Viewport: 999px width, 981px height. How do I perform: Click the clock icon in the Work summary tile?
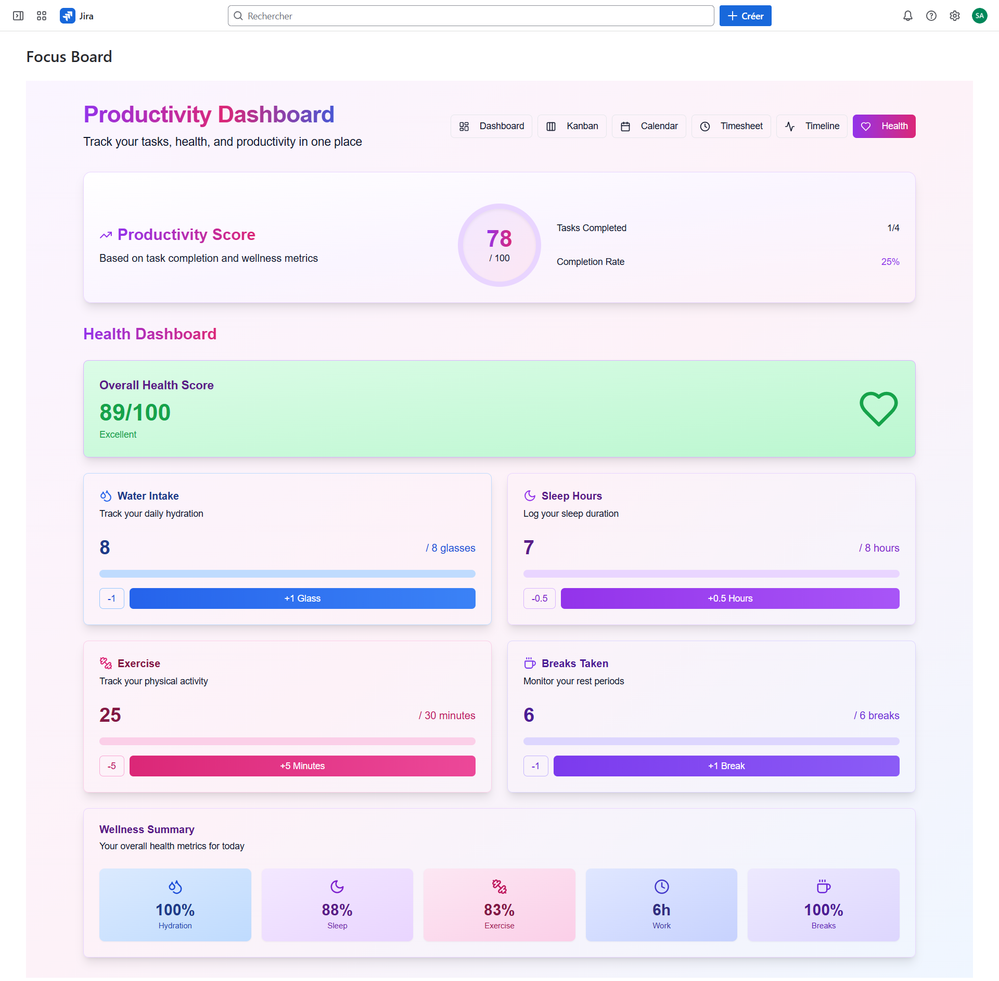[x=661, y=886]
